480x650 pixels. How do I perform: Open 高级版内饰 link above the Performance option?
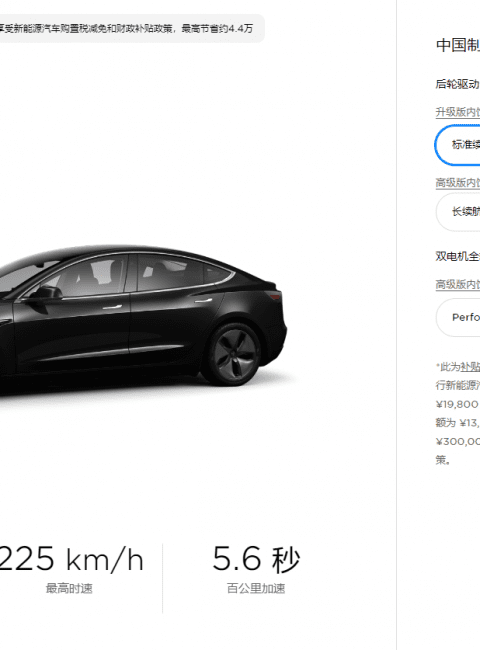[458, 284]
